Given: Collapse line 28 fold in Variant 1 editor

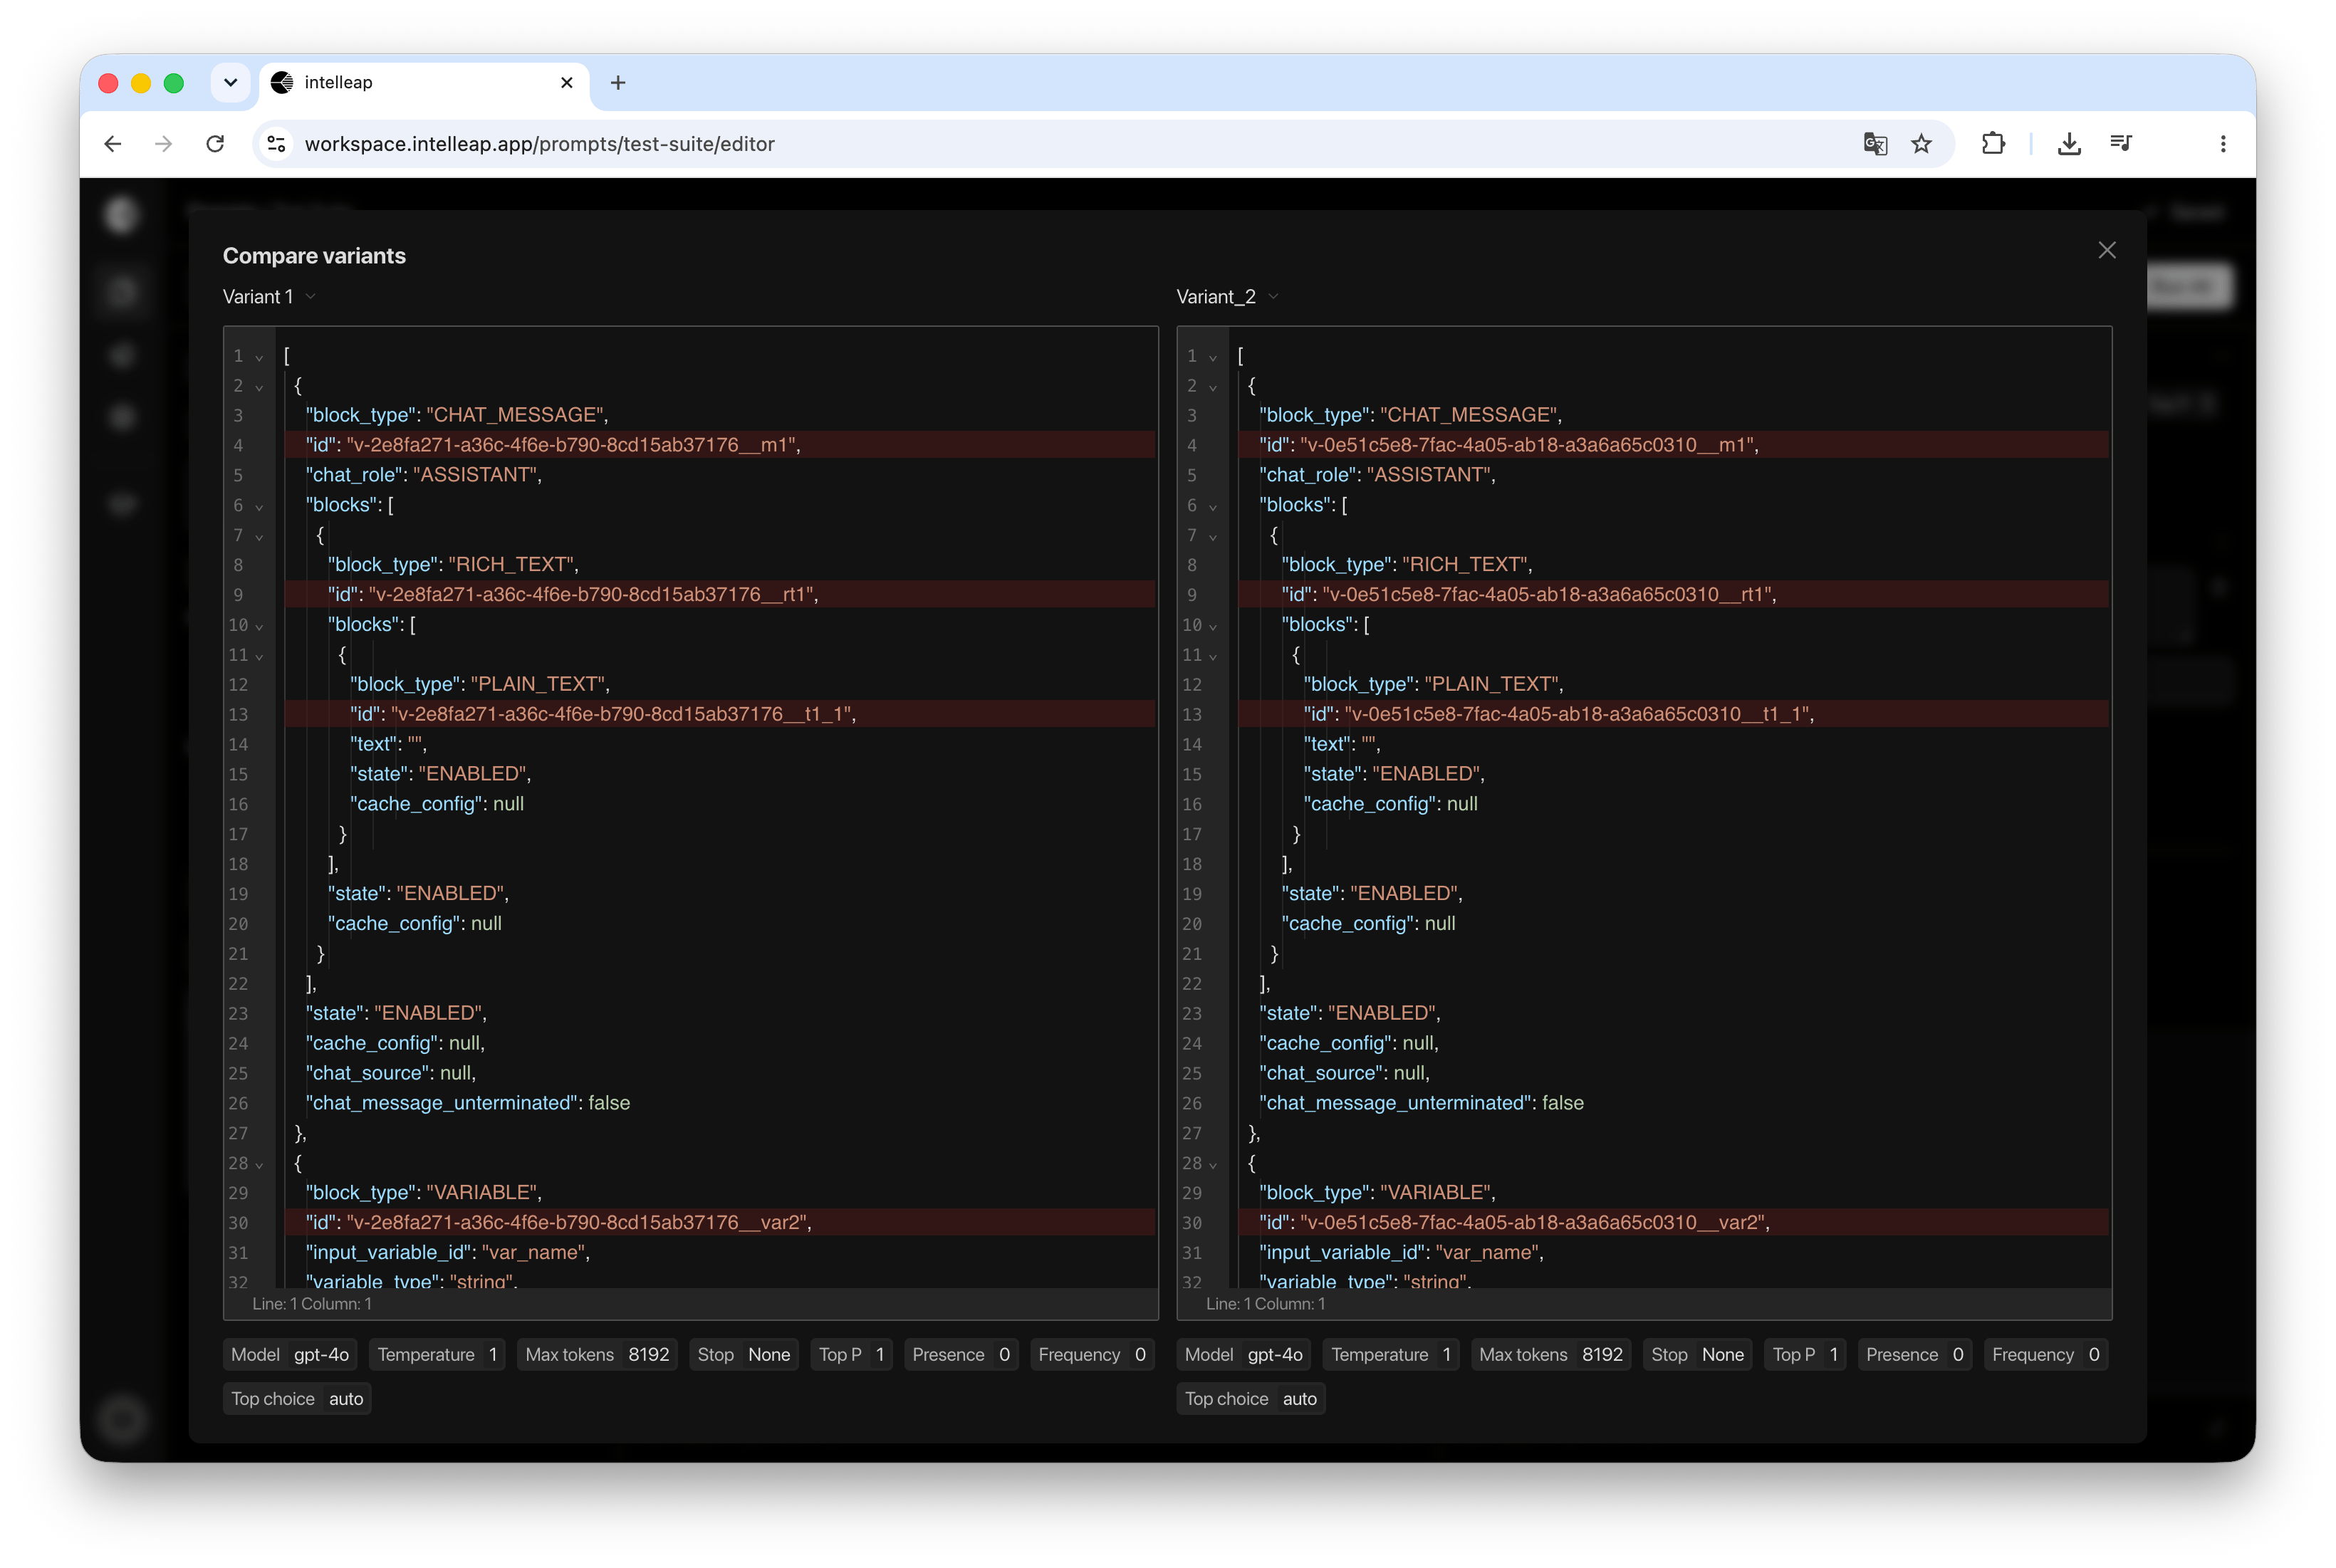Looking at the screenshot, I should click(x=259, y=1164).
